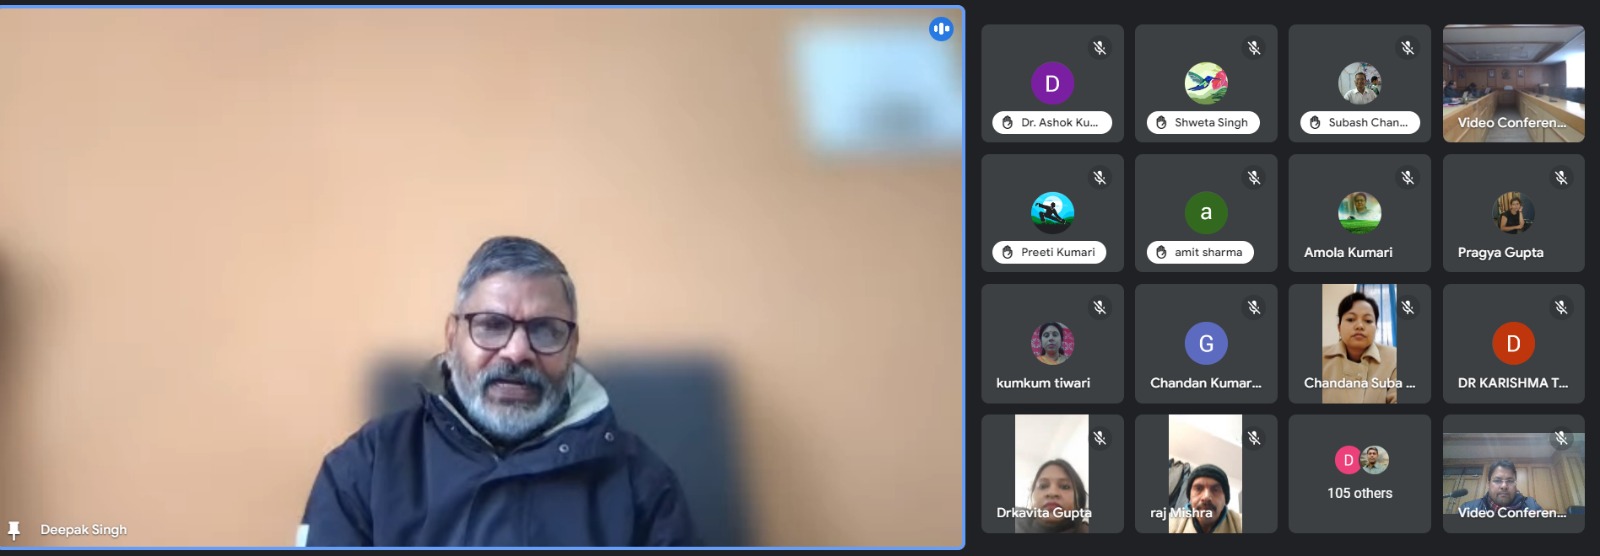Click Amola Kumari's avatar photo
This screenshot has height=556, width=1600.
click(1360, 213)
